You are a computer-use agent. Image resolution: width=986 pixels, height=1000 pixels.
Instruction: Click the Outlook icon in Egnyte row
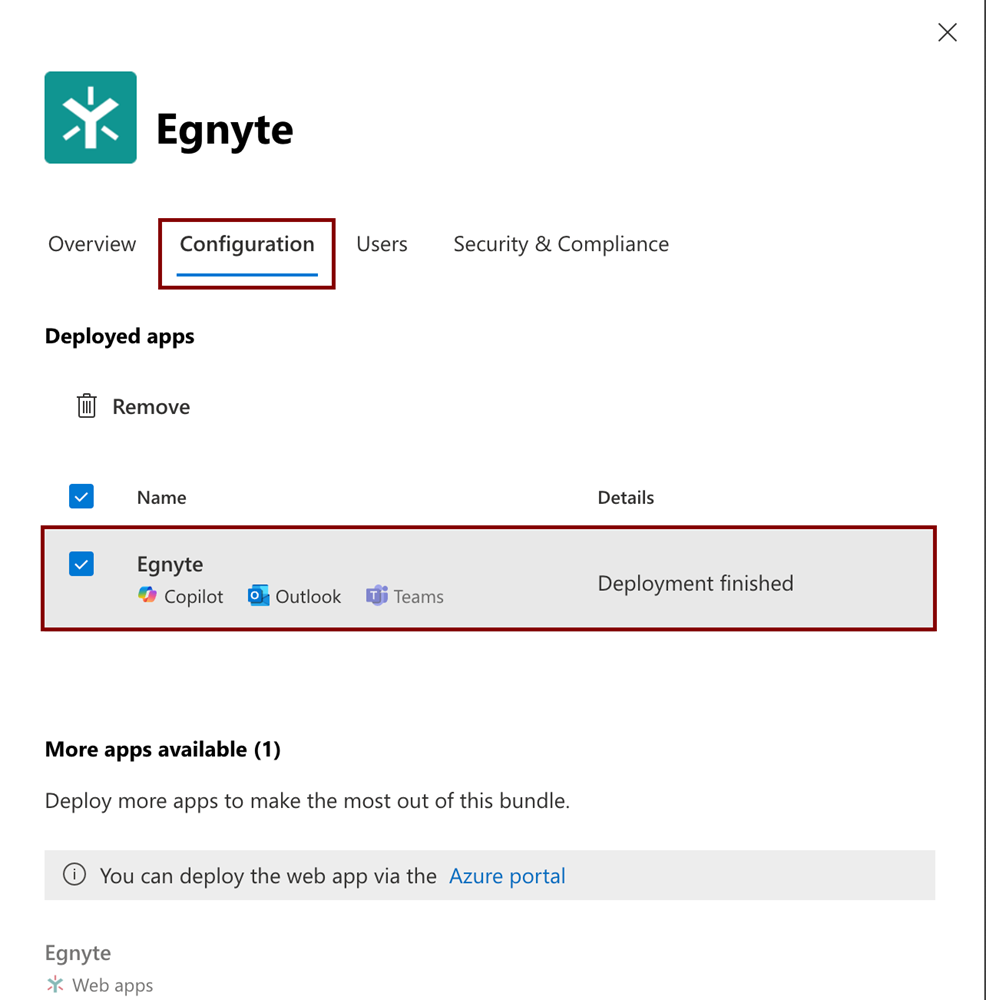pyautogui.click(x=259, y=596)
